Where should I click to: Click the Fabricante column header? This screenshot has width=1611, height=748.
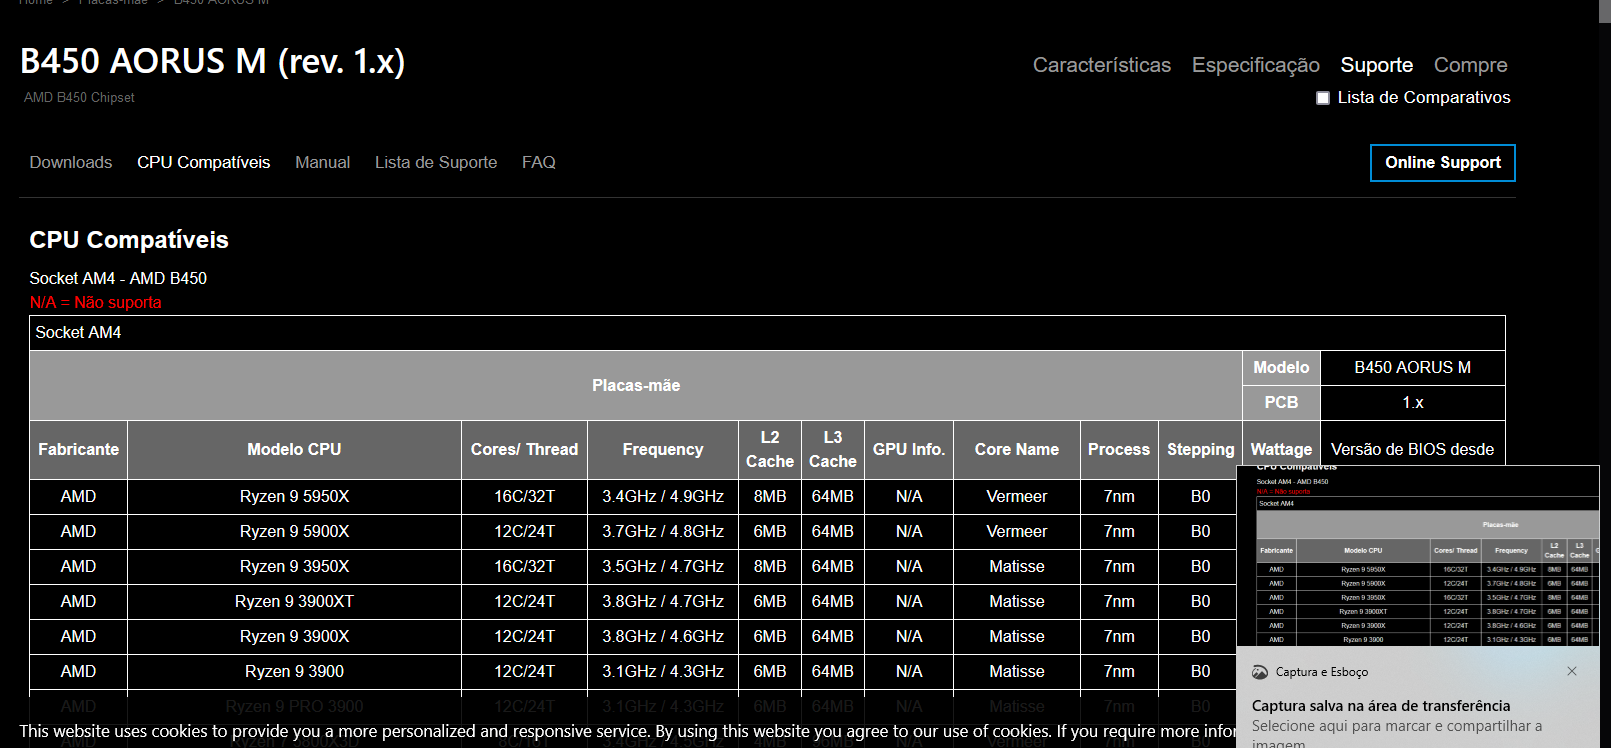click(x=79, y=450)
